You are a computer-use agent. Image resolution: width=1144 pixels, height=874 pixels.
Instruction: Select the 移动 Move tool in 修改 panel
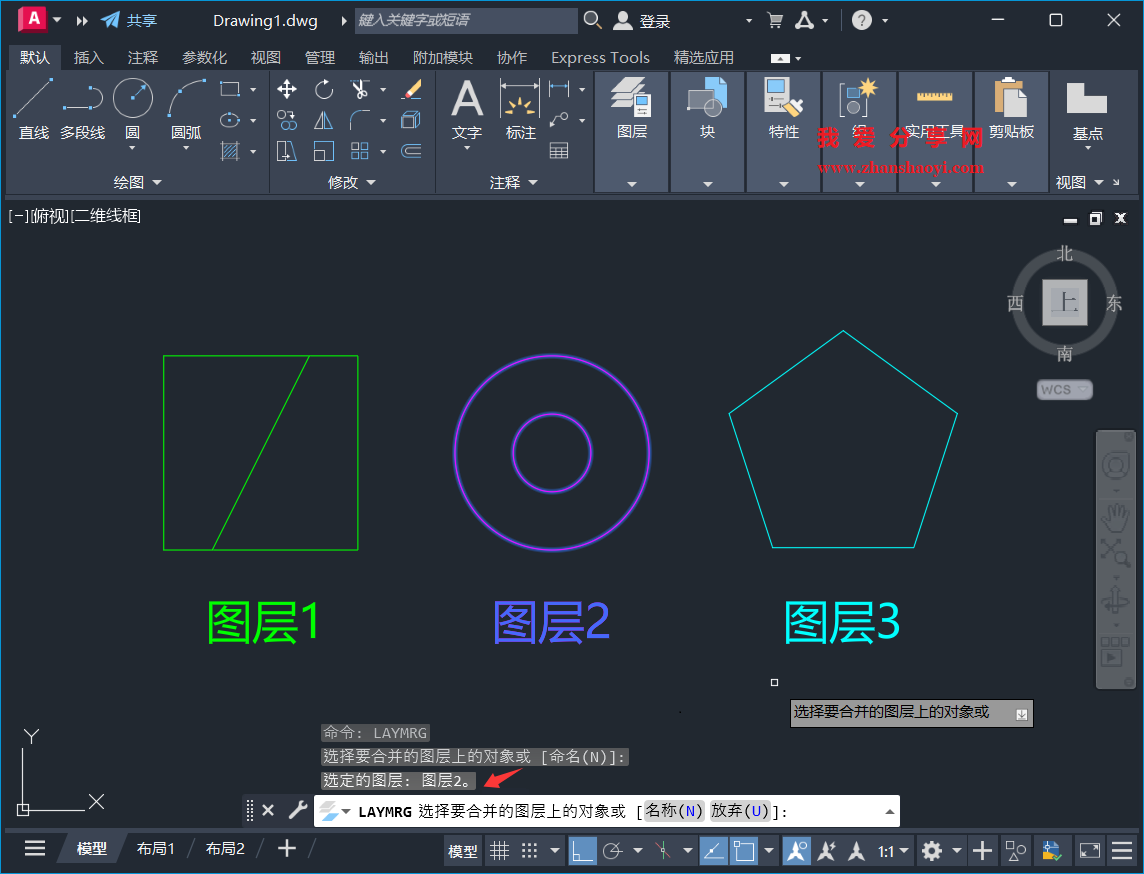286,90
